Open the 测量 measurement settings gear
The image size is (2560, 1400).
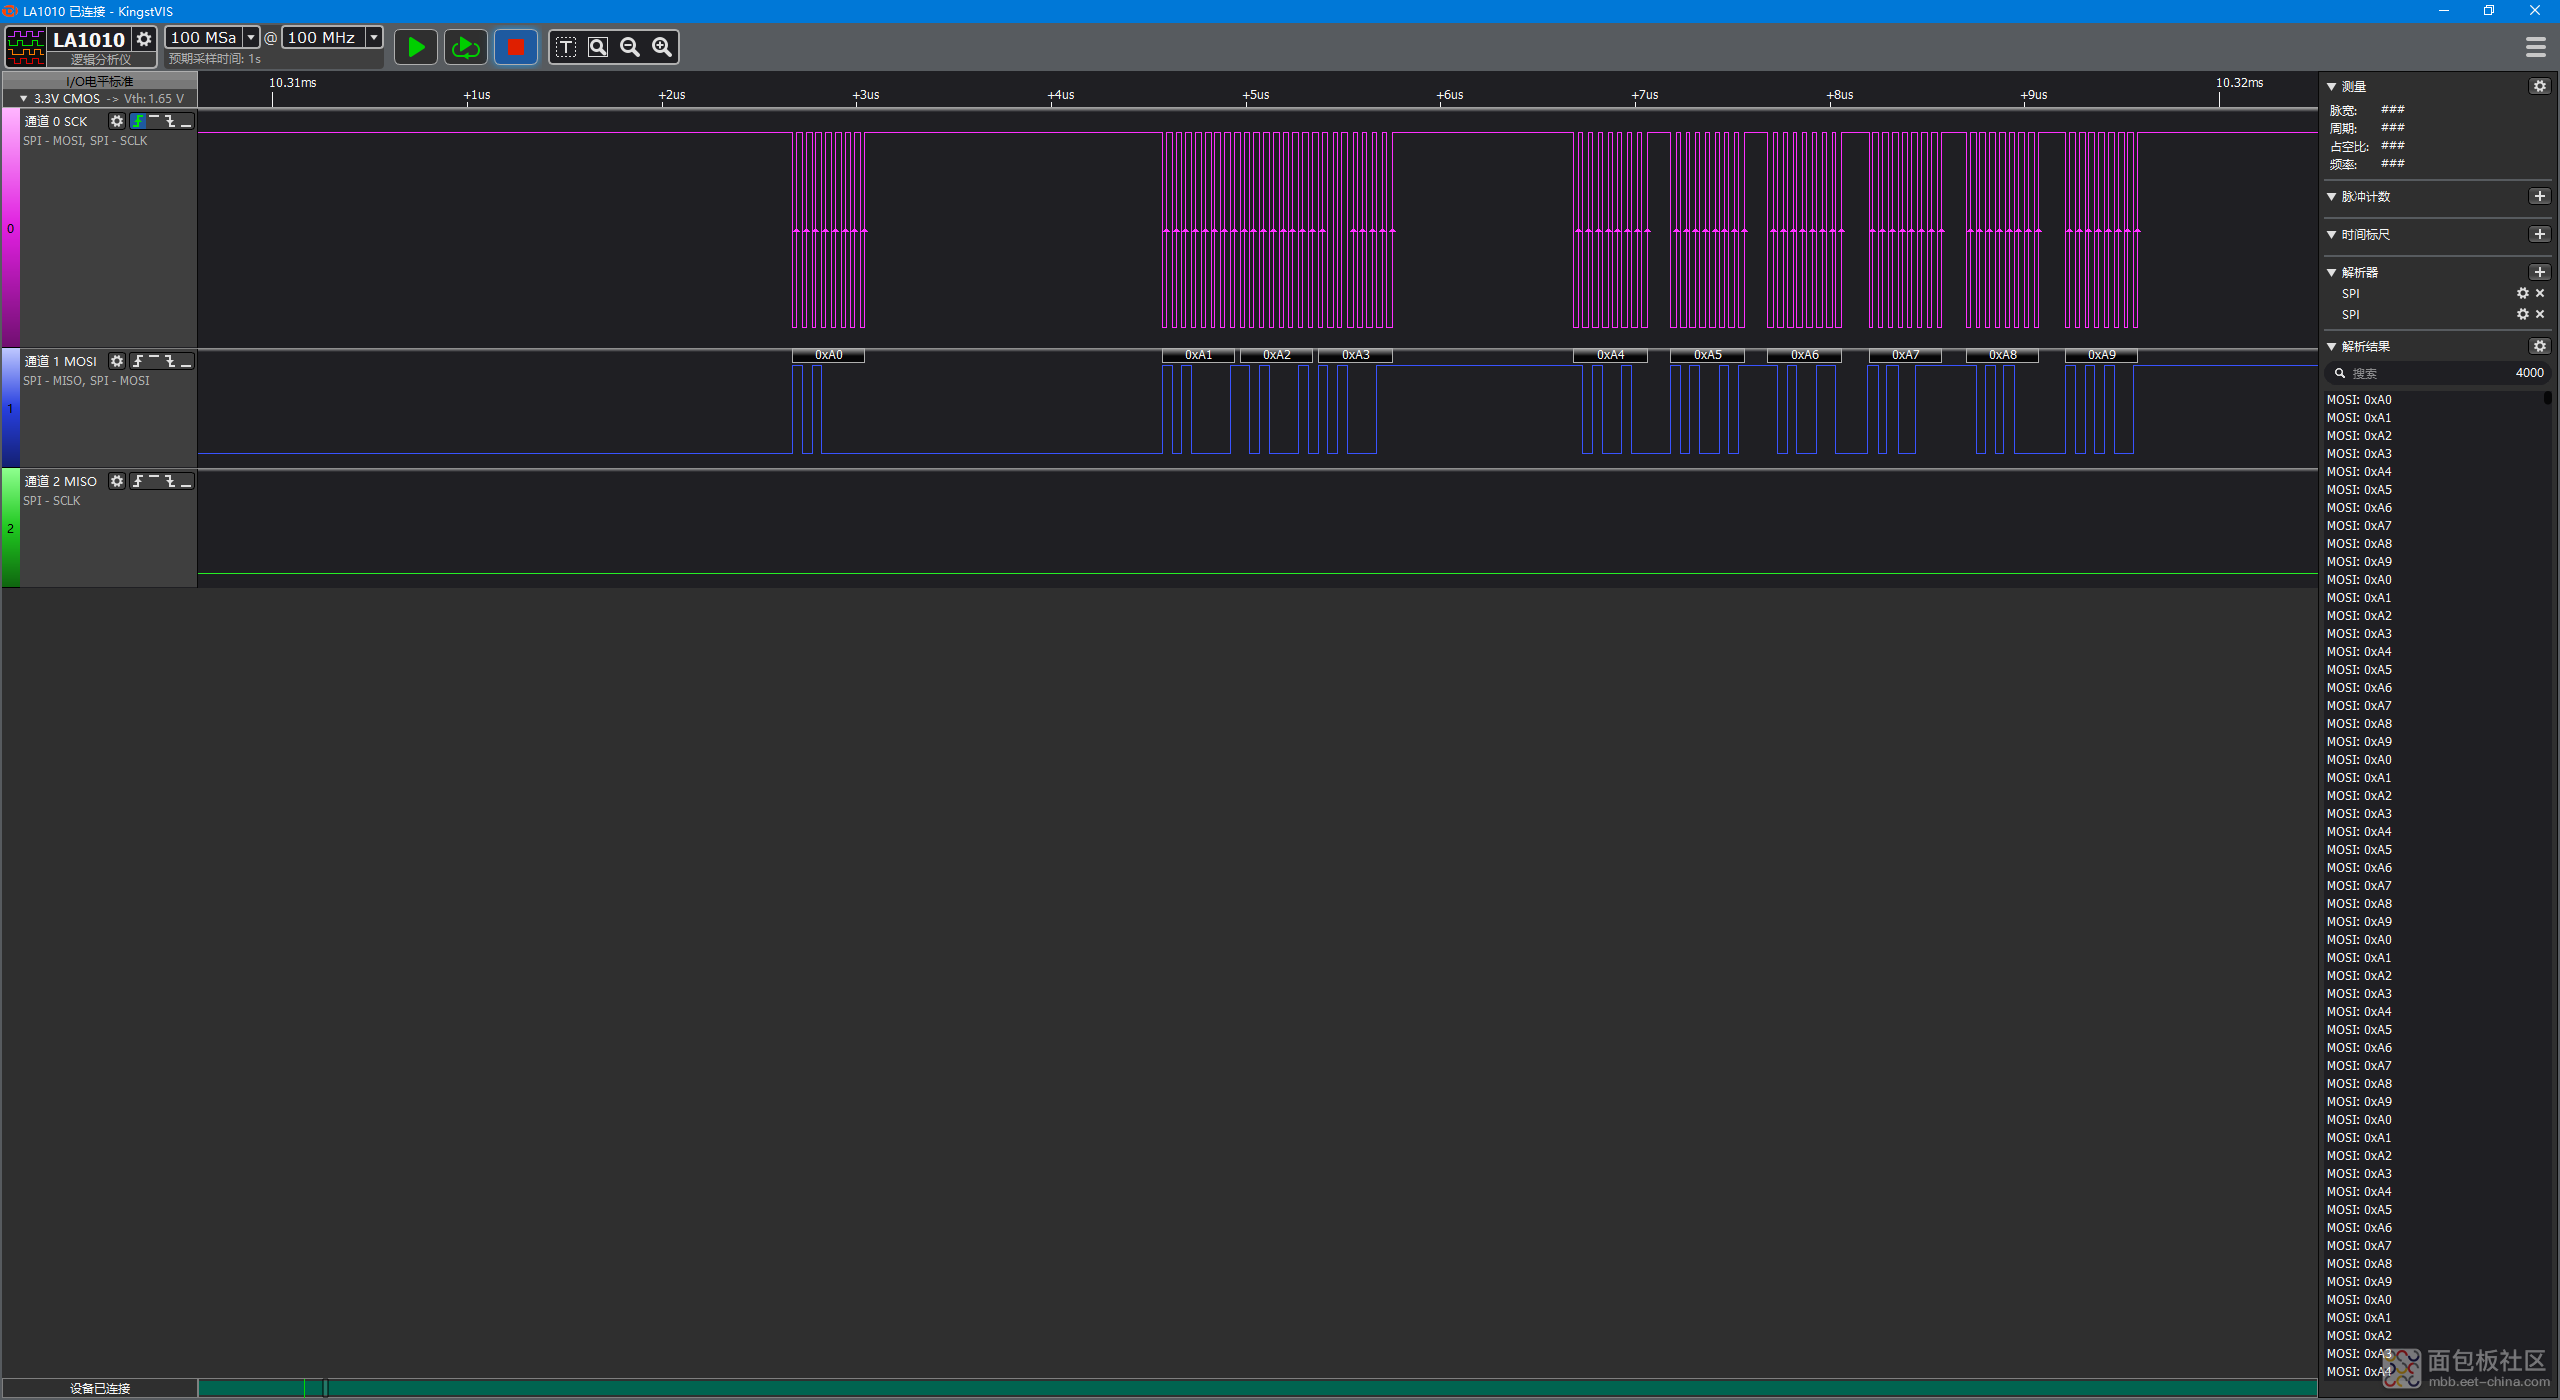click(x=2540, y=86)
